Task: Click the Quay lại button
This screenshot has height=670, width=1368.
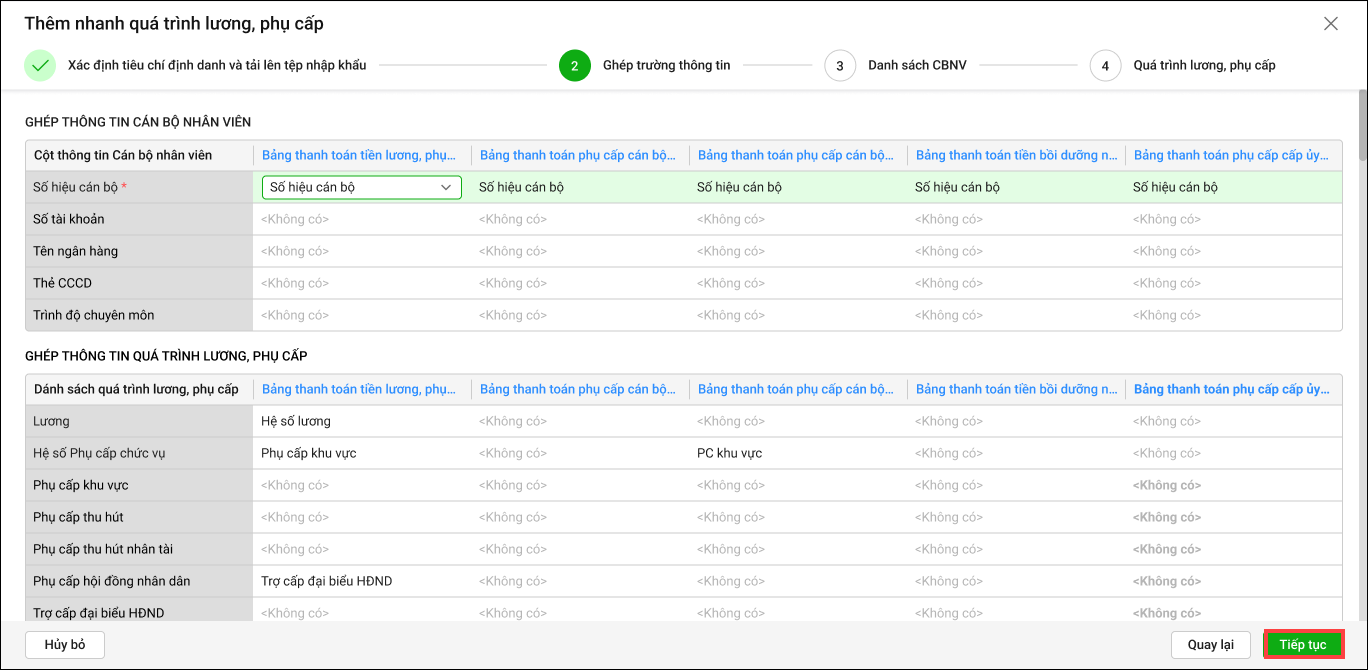Action: pyautogui.click(x=1210, y=645)
